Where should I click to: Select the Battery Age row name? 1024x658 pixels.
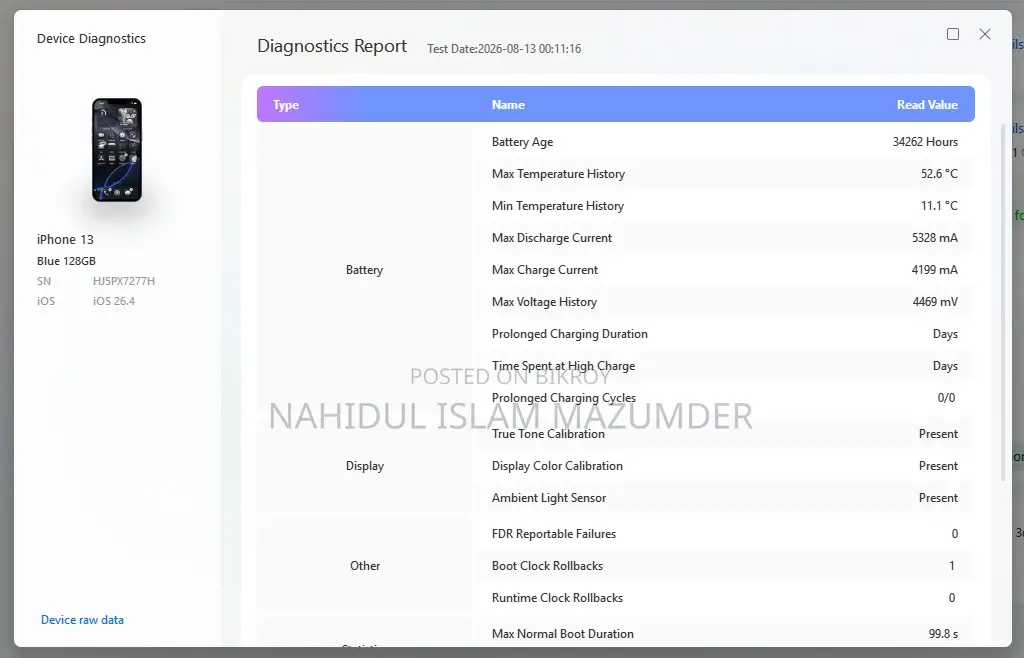(x=522, y=142)
